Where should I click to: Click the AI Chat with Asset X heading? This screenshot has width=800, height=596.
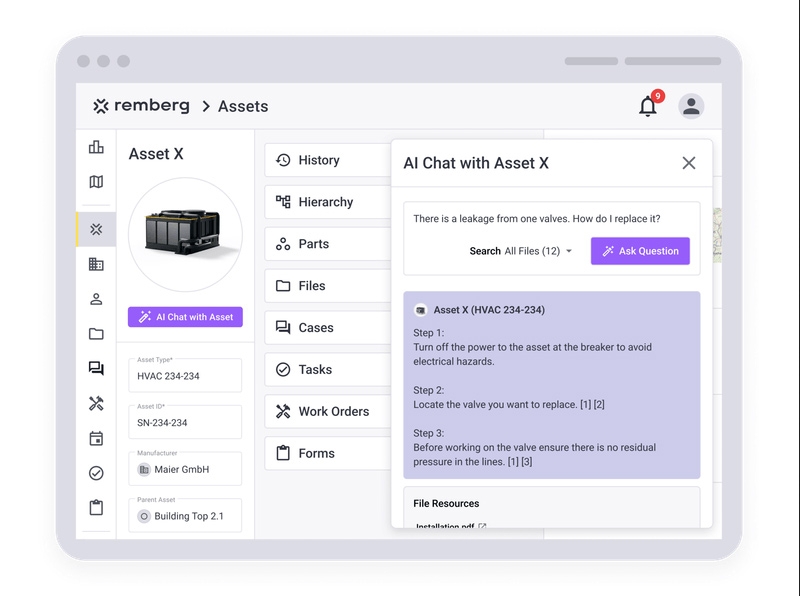tap(476, 163)
